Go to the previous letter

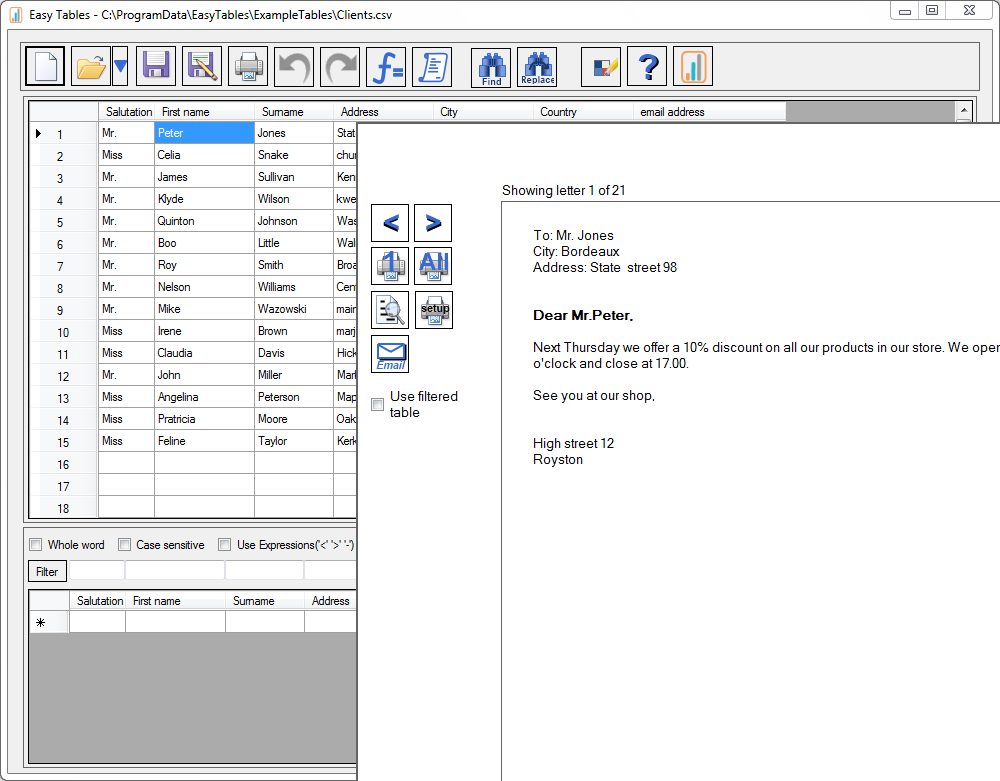(390, 223)
